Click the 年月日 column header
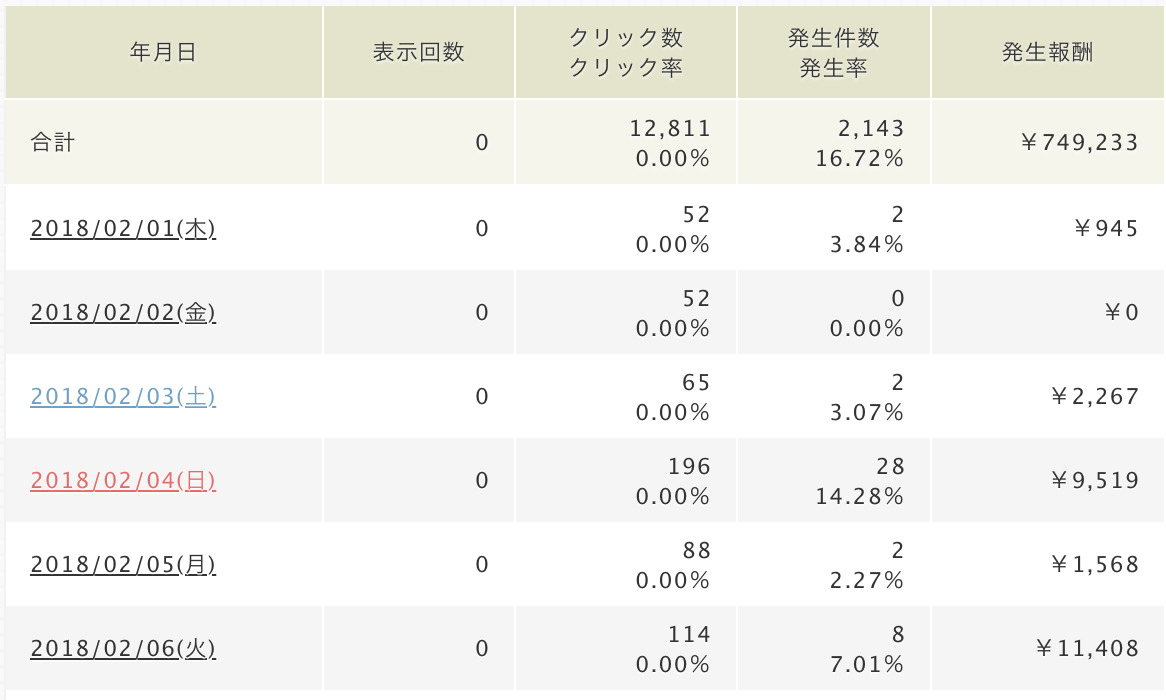The height and width of the screenshot is (700, 1166). coord(164,52)
